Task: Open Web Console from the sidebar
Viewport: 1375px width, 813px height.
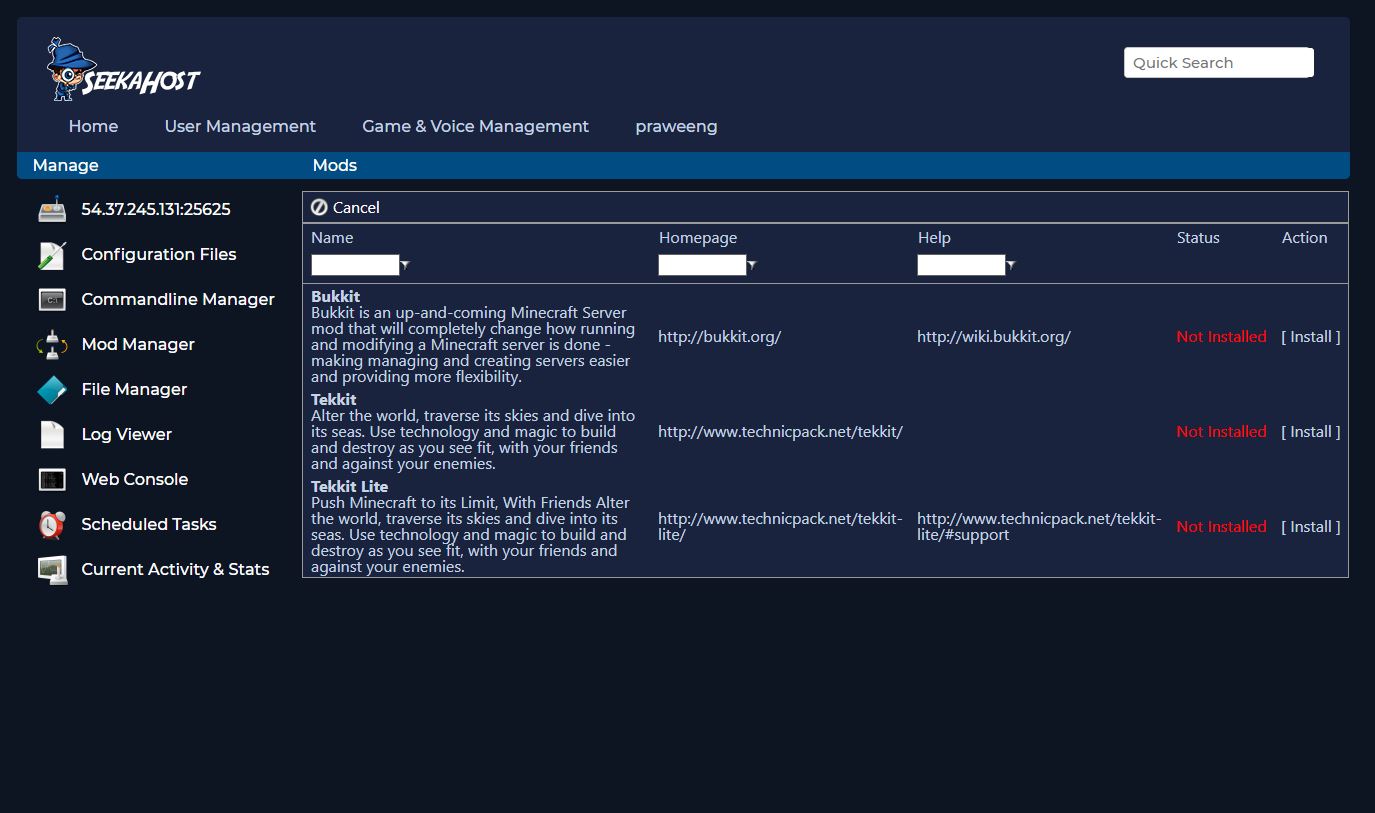Action: (x=135, y=479)
